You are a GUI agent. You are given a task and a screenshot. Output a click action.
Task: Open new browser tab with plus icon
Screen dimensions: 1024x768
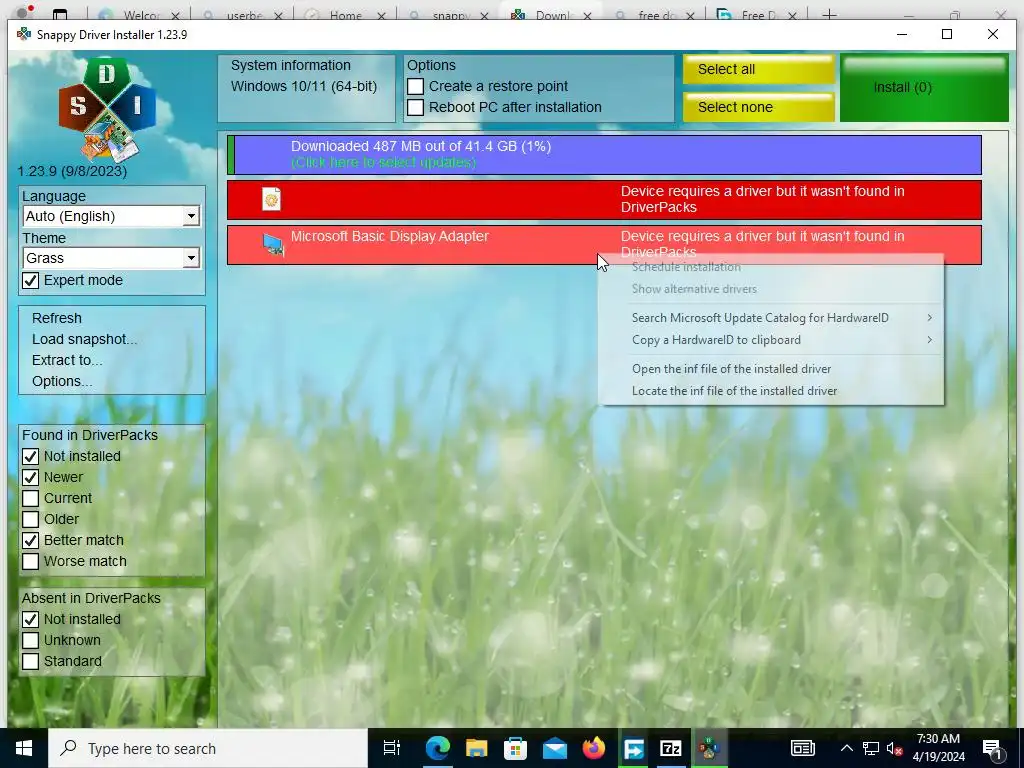pos(829,14)
